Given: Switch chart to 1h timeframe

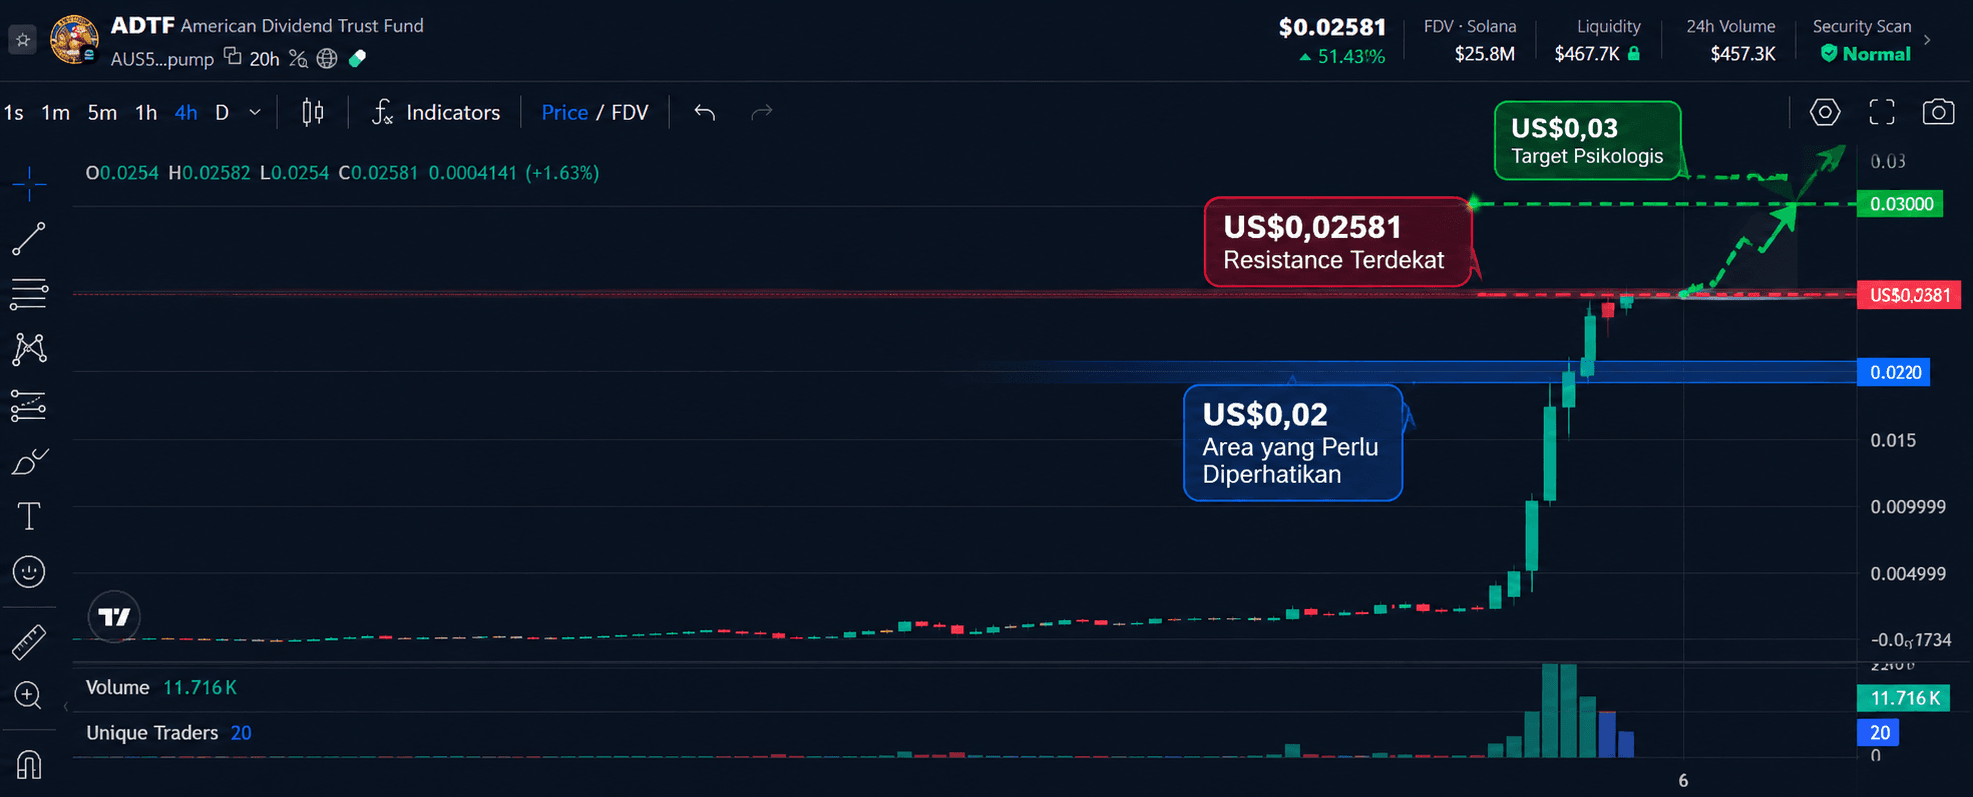Looking at the screenshot, I should coord(146,112).
